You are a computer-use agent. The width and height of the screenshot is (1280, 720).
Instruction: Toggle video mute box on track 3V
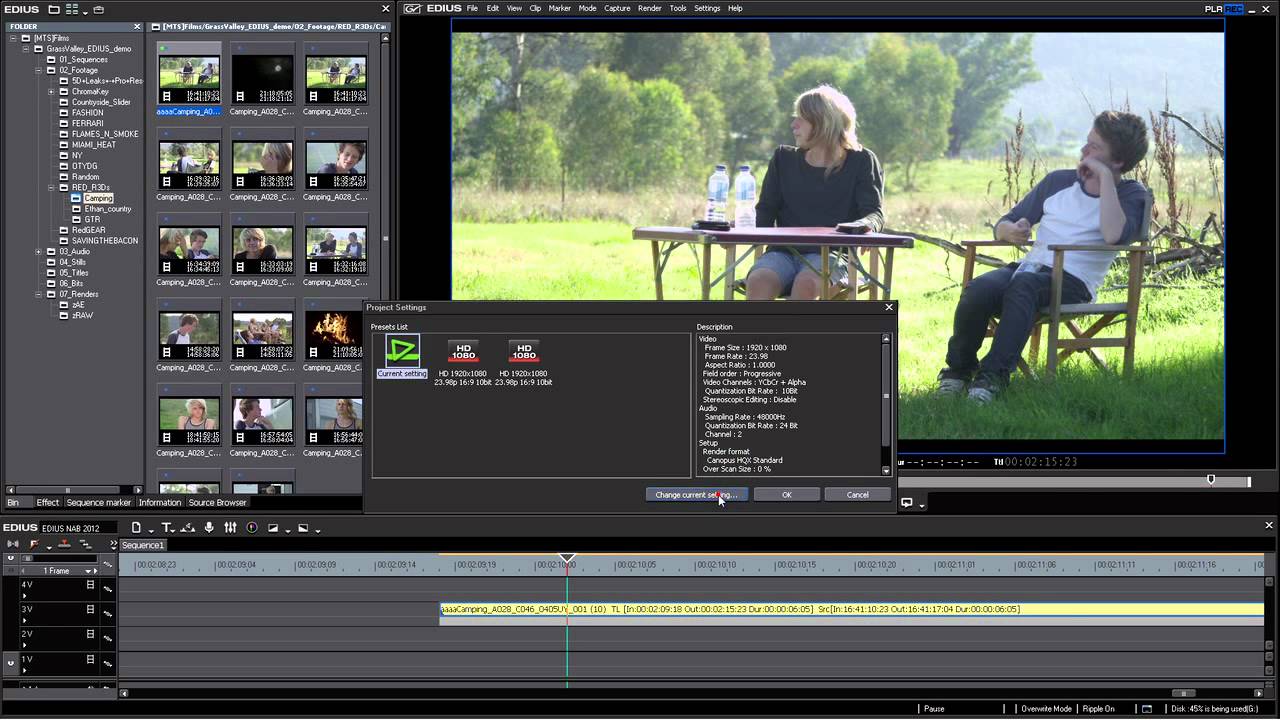pos(90,609)
